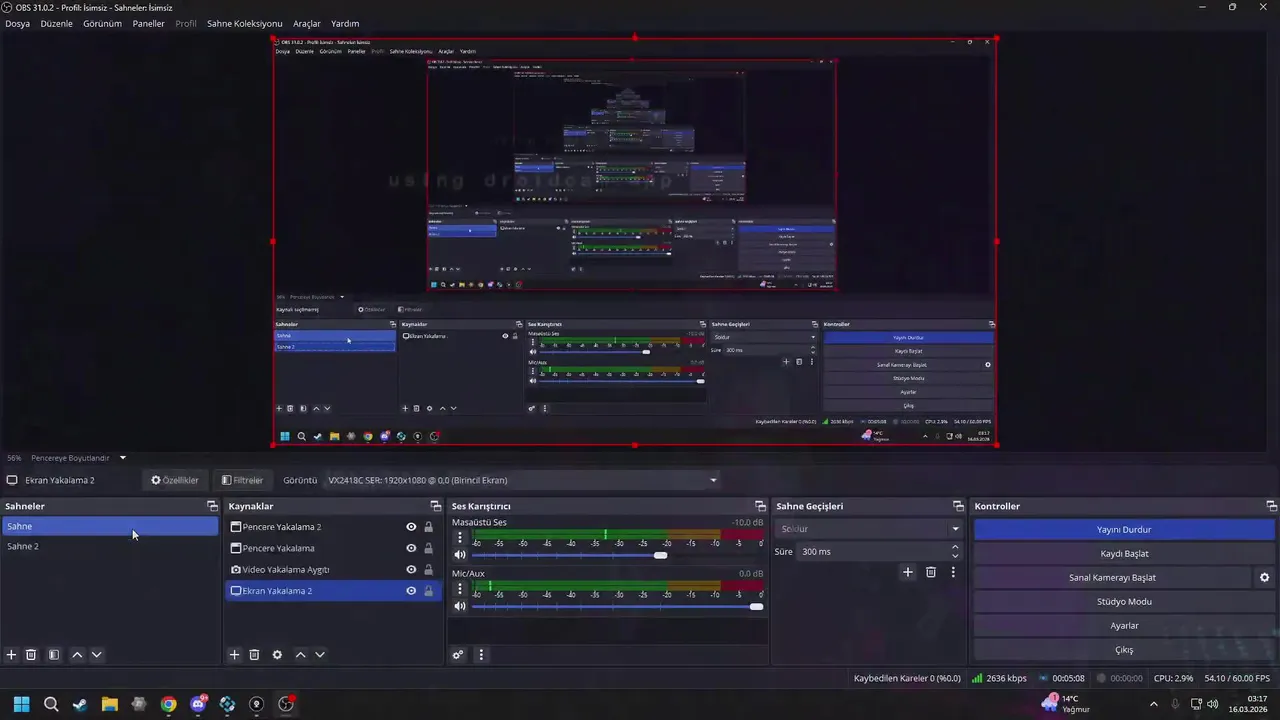This screenshot has height=720, width=1280.
Task: Click Kaydı Başlat button
Action: [x=1124, y=553]
